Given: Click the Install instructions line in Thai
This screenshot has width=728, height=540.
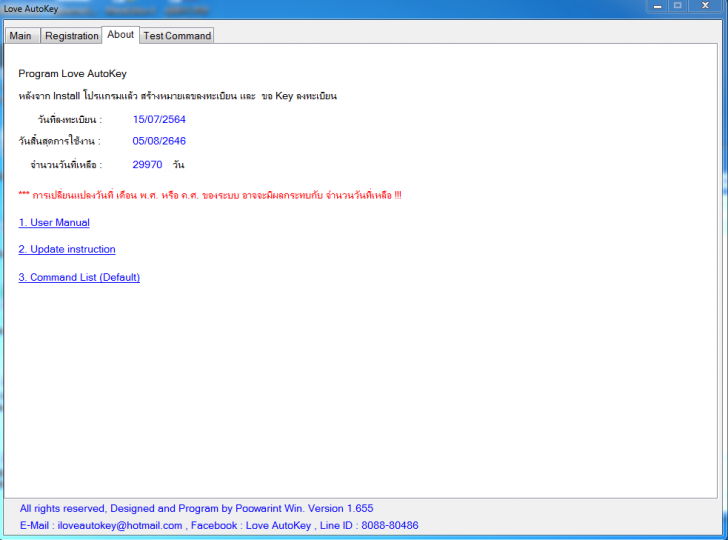Looking at the screenshot, I should click(177, 96).
